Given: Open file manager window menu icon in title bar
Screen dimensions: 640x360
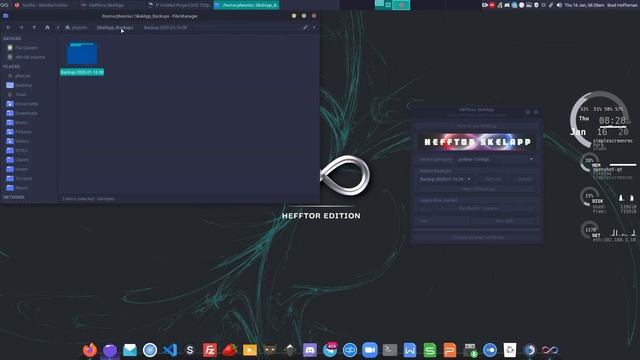Looking at the screenshot, I should (5, 16).
